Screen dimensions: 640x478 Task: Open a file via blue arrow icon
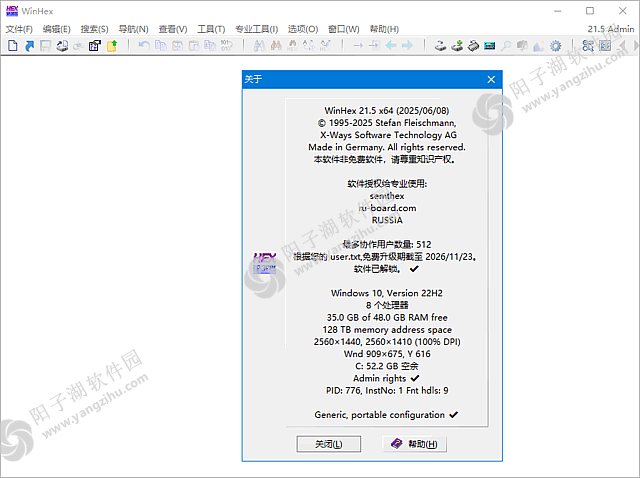click(29, 45)
